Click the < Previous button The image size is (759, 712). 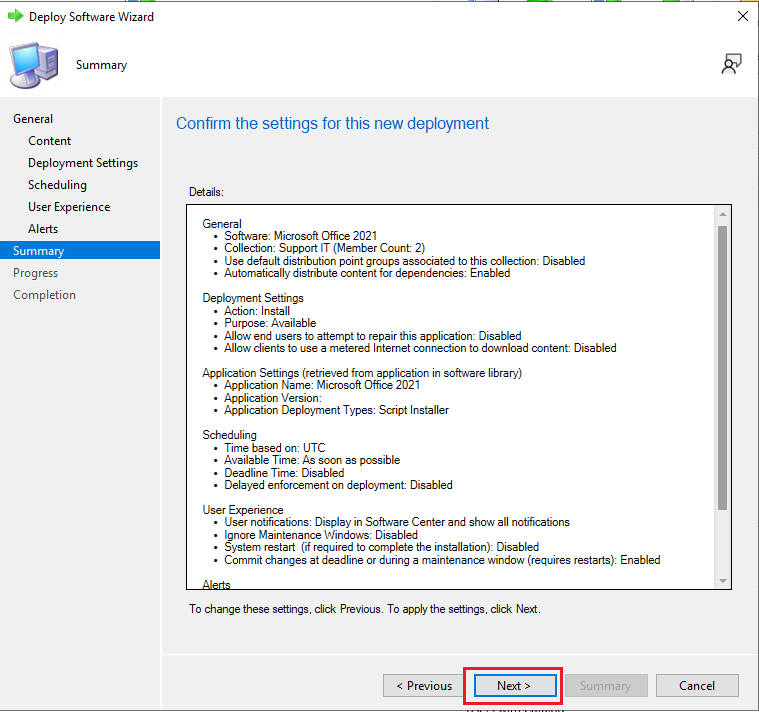(x=424, y=686)
